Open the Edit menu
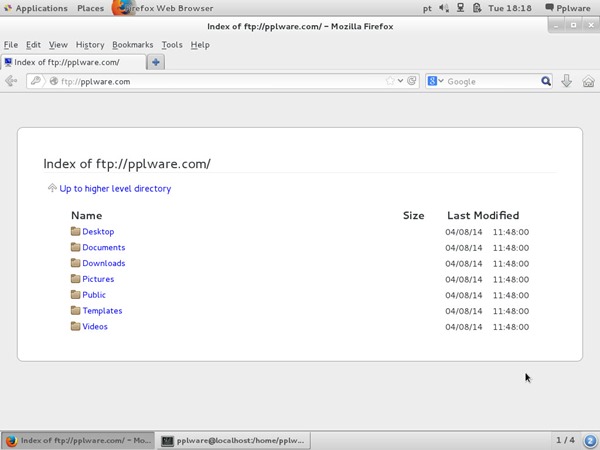The width and height of the screenshot is (600, 450). click(33, 45)
